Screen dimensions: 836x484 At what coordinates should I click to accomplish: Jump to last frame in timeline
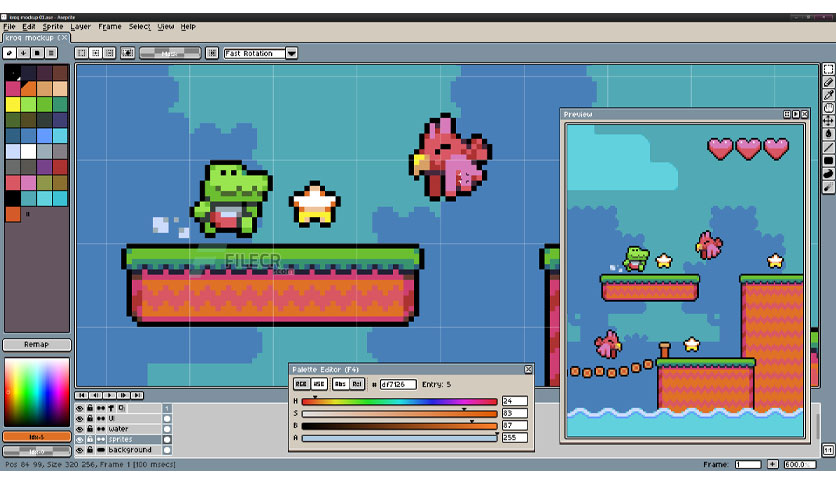137,395
